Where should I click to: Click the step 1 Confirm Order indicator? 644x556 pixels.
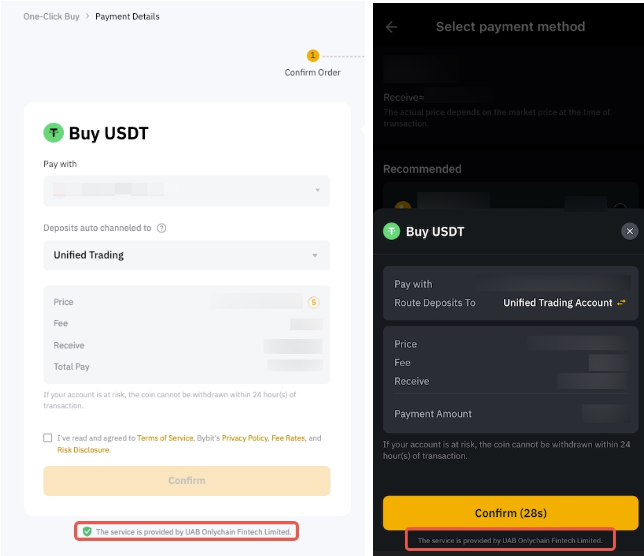pyautogui.click(x=313, y=56)
